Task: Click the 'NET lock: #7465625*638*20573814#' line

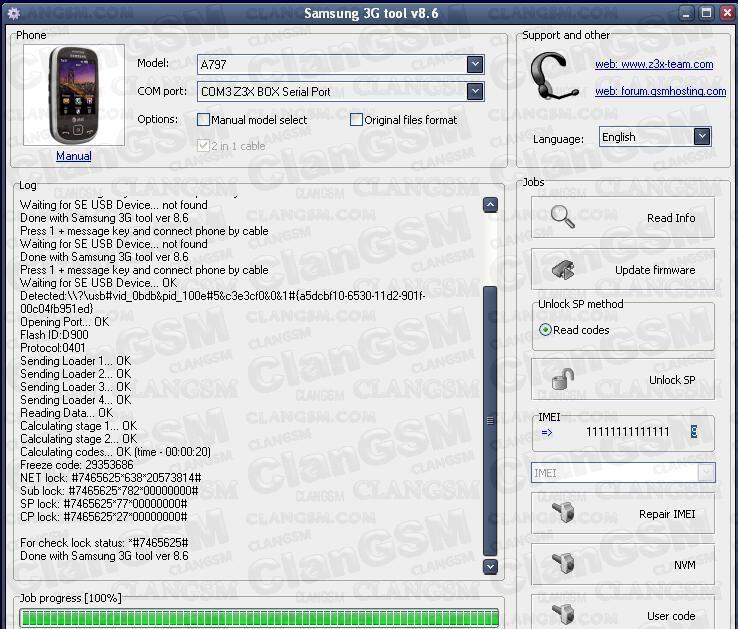Action: pos(111,478)
